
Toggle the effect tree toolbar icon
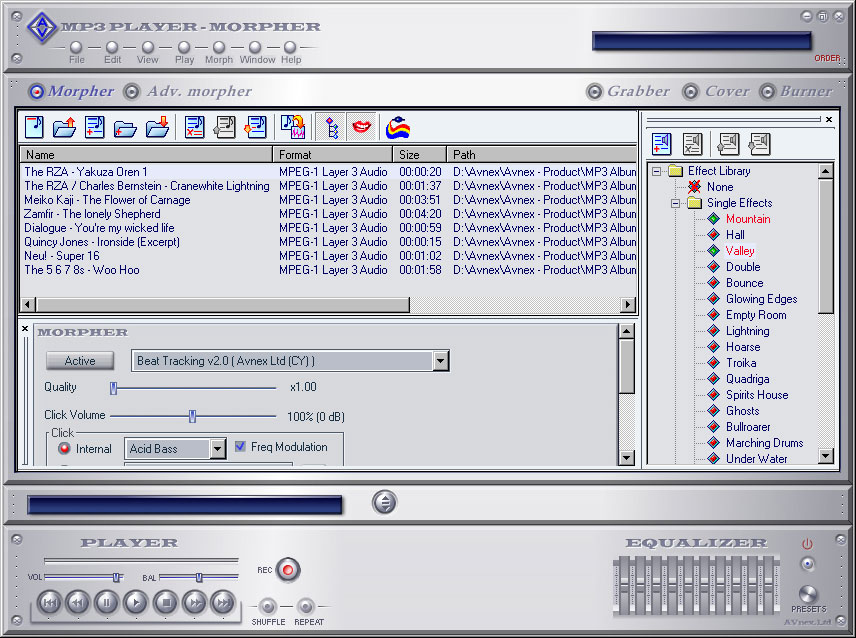[331, 127]
